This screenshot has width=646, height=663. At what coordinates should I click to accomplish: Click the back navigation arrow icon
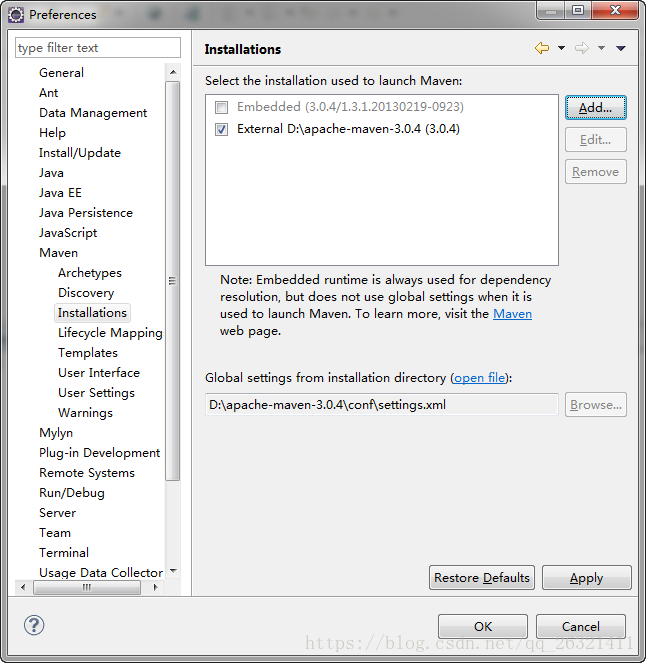coord(542,48)
